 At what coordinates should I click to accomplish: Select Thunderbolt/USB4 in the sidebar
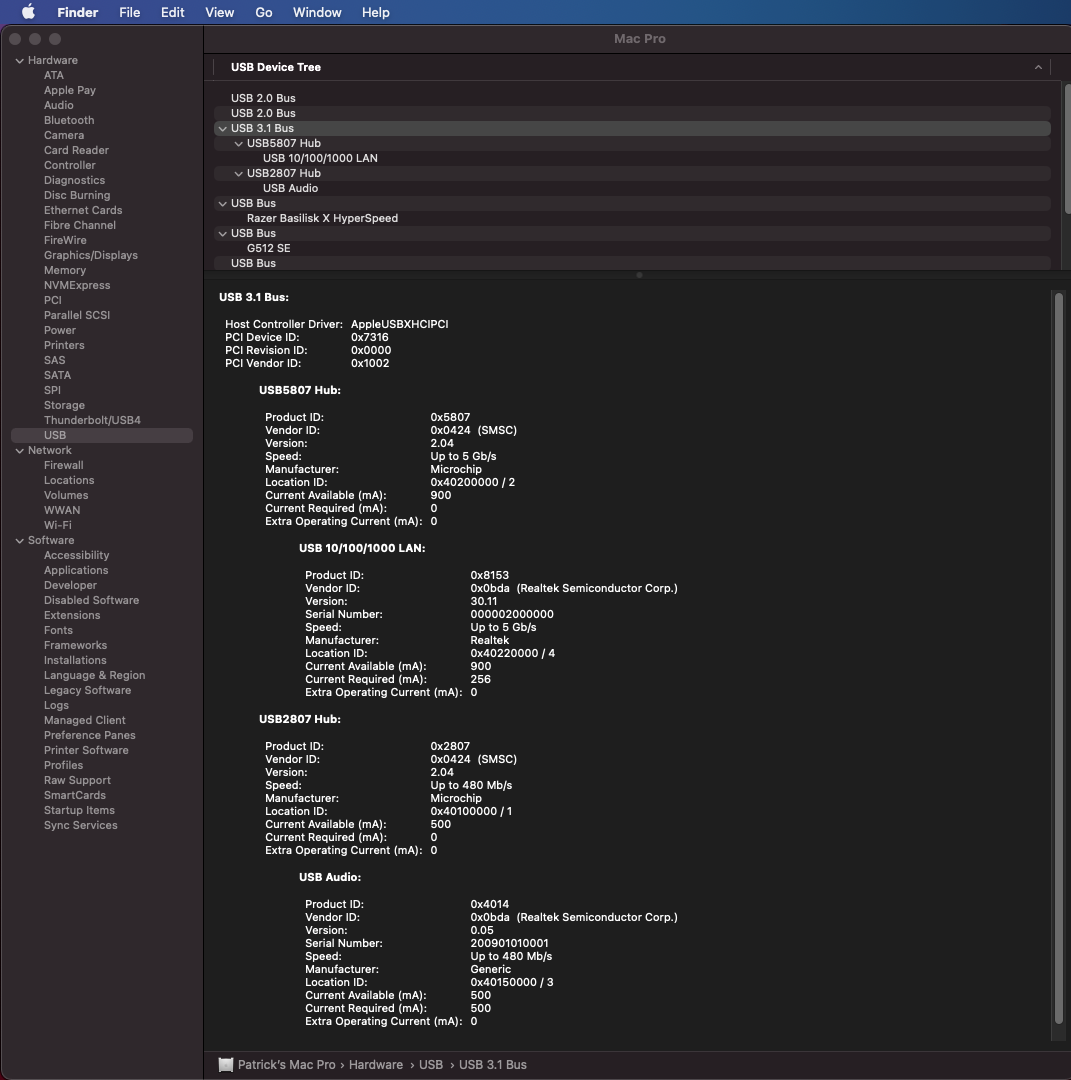click(92, 420)
